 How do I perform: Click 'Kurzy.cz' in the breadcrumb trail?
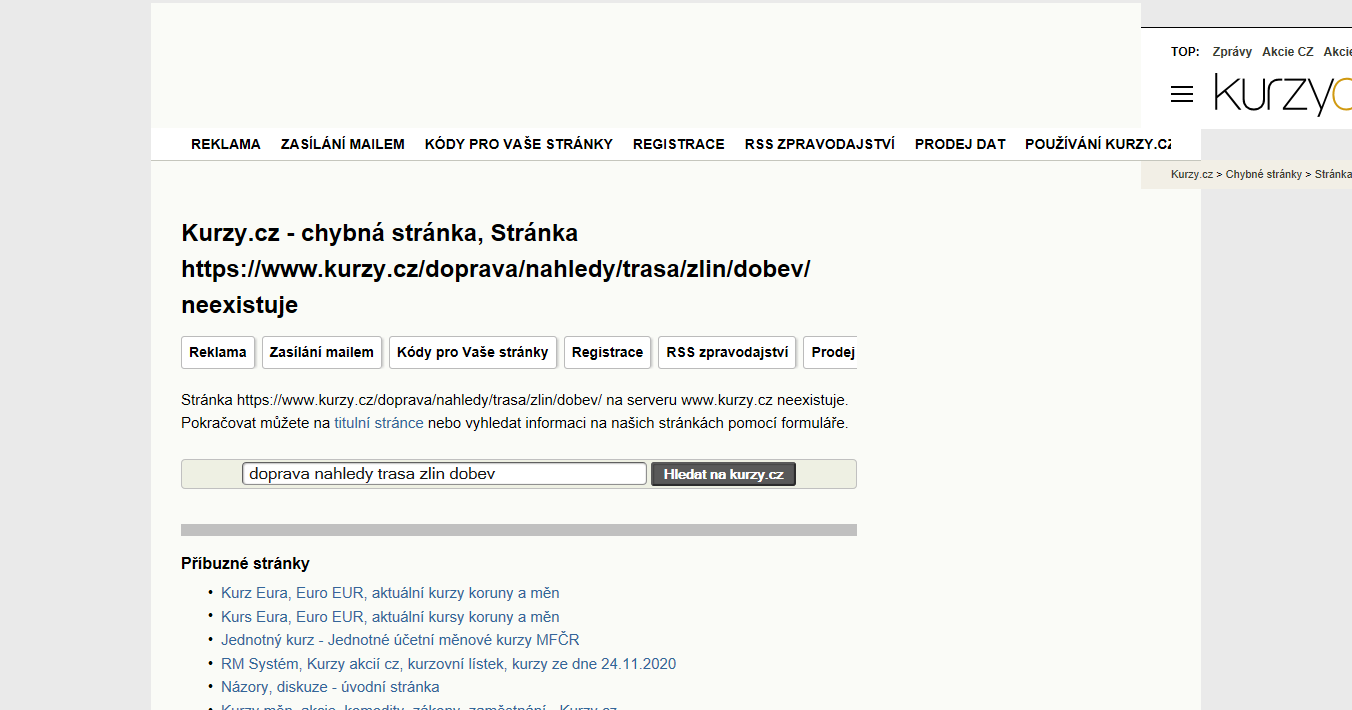[1192, 174]
